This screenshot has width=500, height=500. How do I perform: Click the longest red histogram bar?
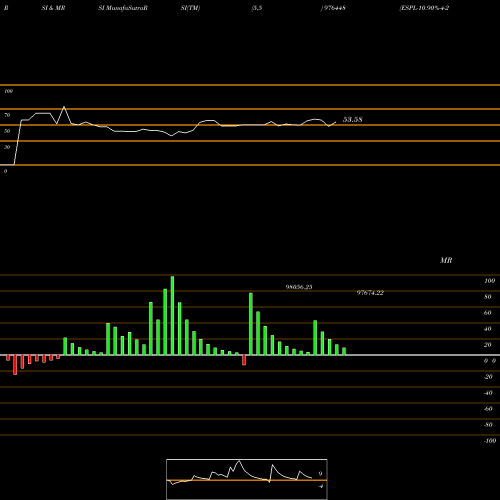pyautogui.click(x=15, y=365)
